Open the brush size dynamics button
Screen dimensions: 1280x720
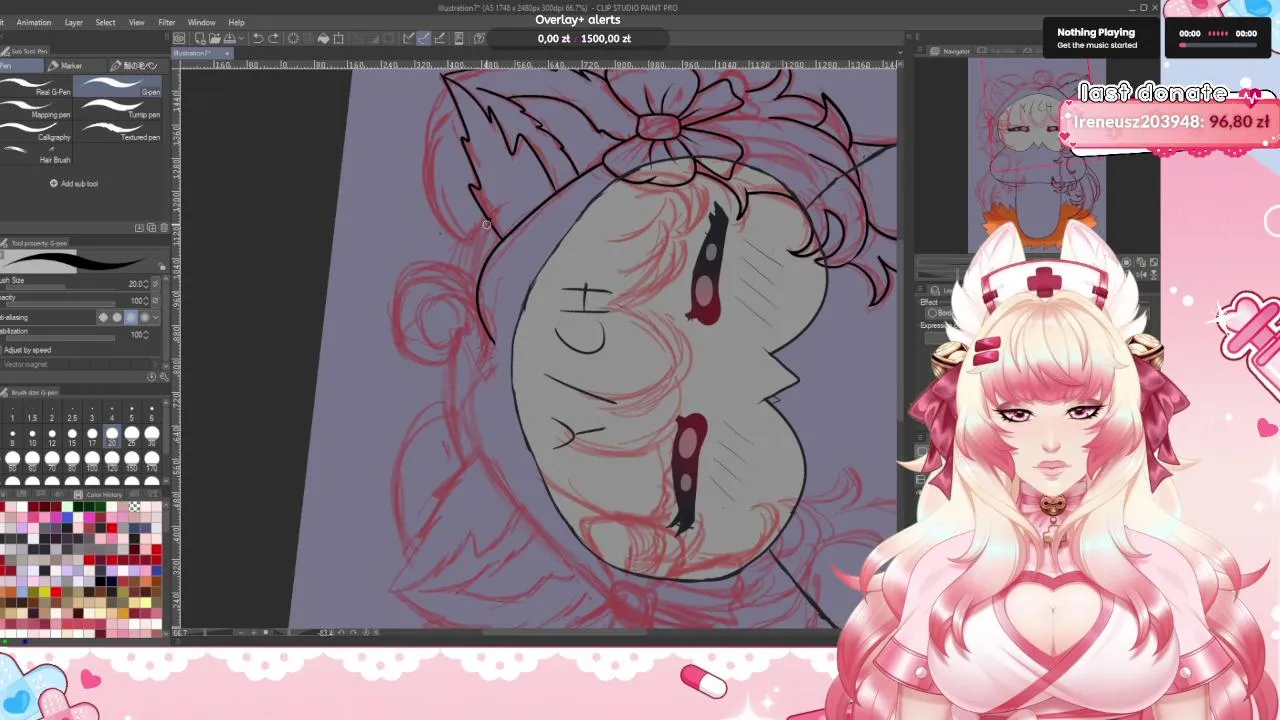point(155,284)
